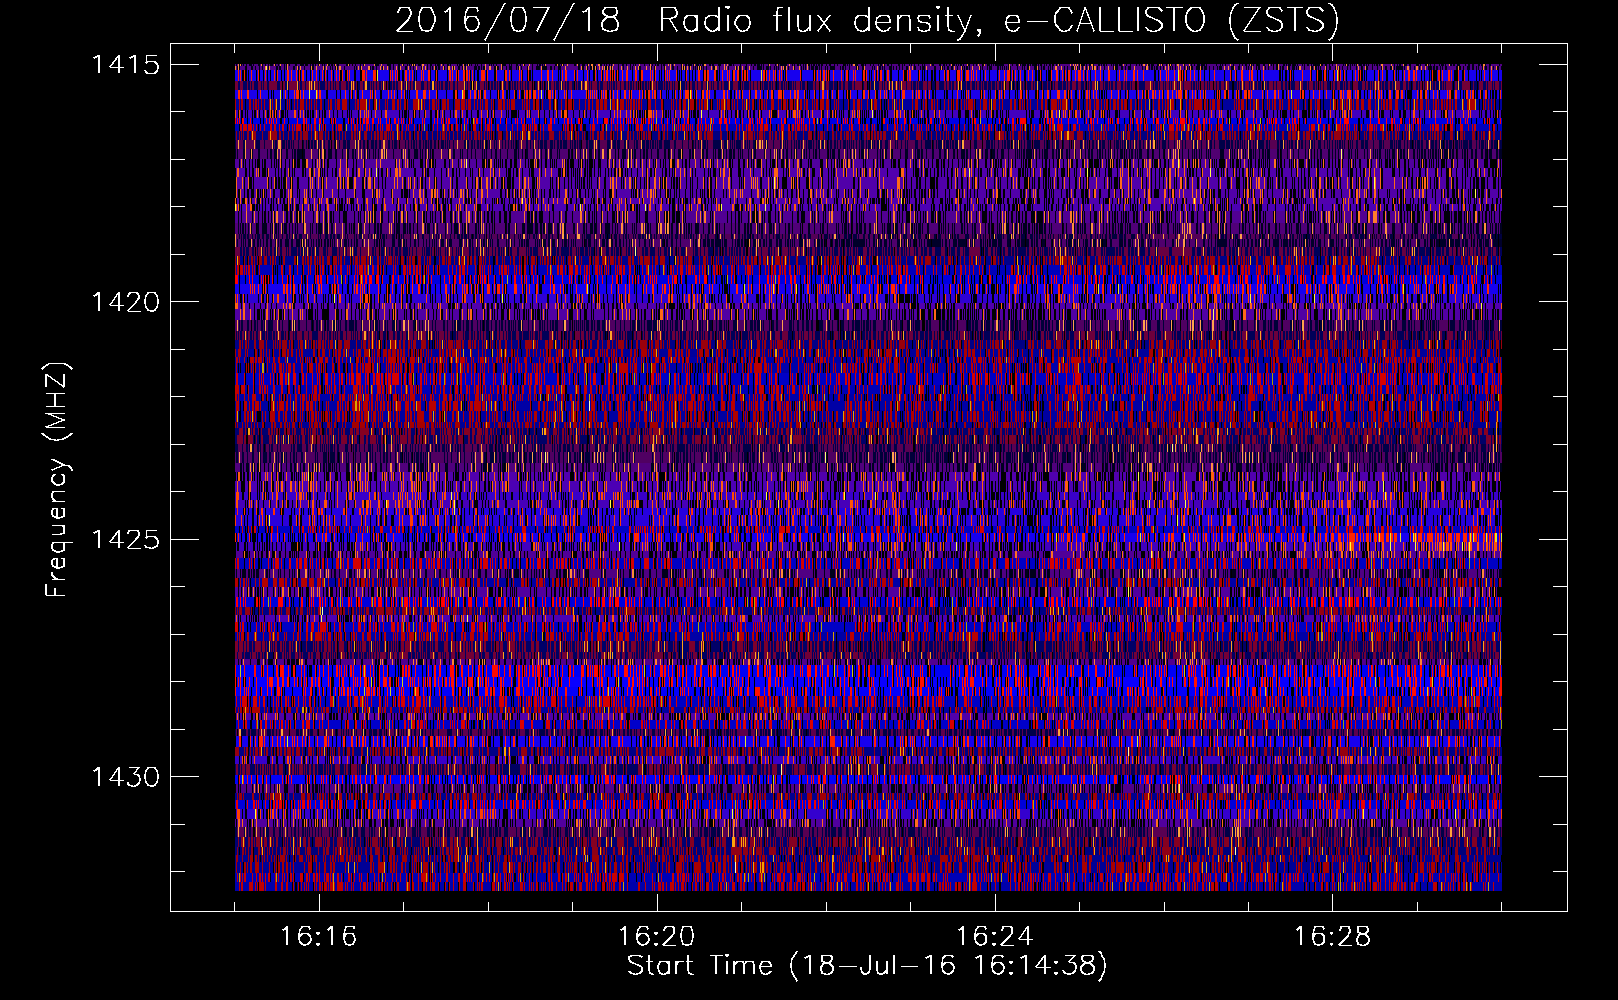Click the "Start Time (18-Jul-16 16:14:38)" label

click(867, 966)
